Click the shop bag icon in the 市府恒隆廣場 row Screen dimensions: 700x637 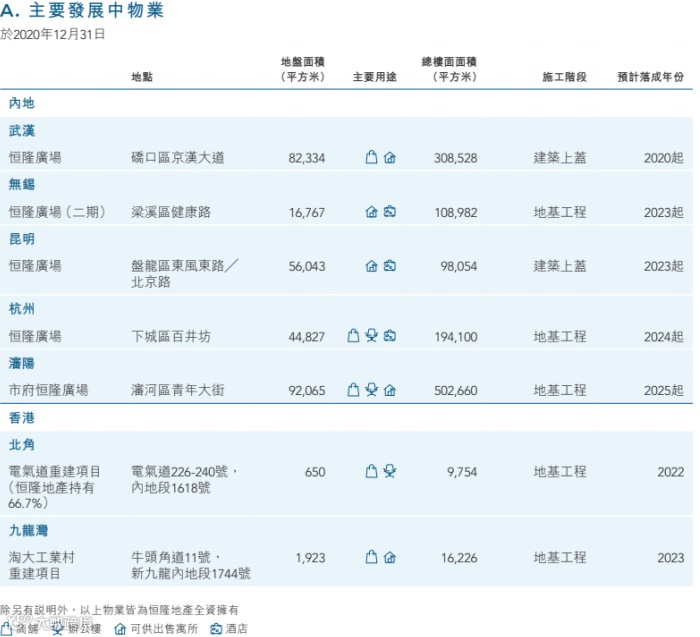353,390
